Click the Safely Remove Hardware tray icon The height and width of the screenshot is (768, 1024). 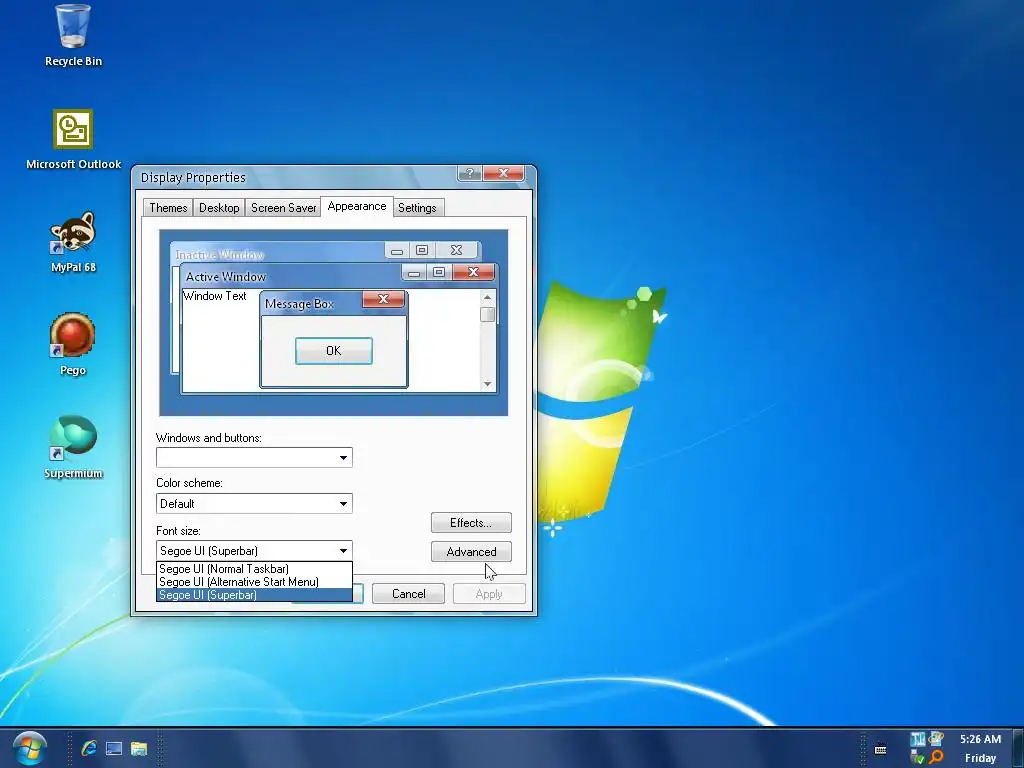click(918, 758)
